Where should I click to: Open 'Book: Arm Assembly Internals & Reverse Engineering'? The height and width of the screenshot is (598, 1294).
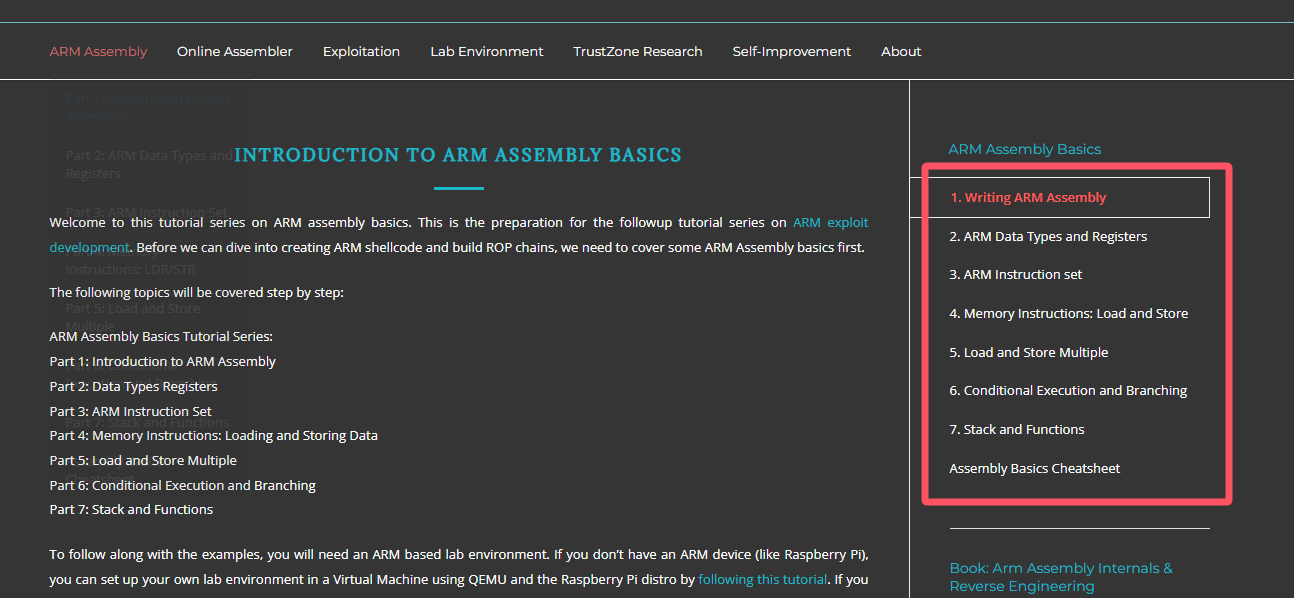(x=1061, y=577)
